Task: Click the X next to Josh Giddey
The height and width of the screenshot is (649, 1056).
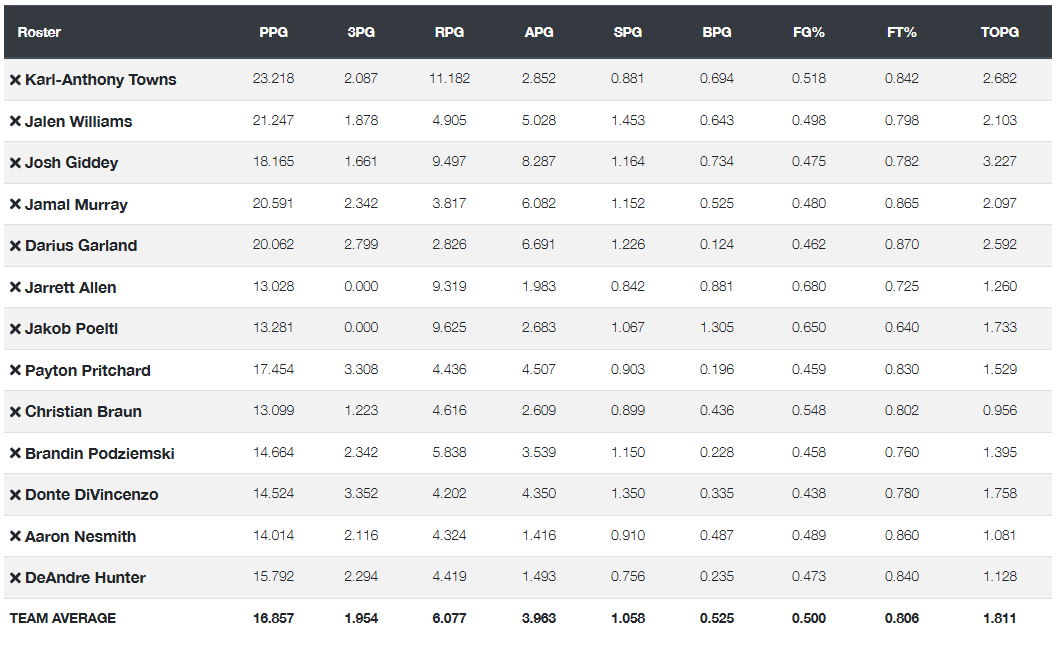Action: pyautogui.click(x=15, y=163)
